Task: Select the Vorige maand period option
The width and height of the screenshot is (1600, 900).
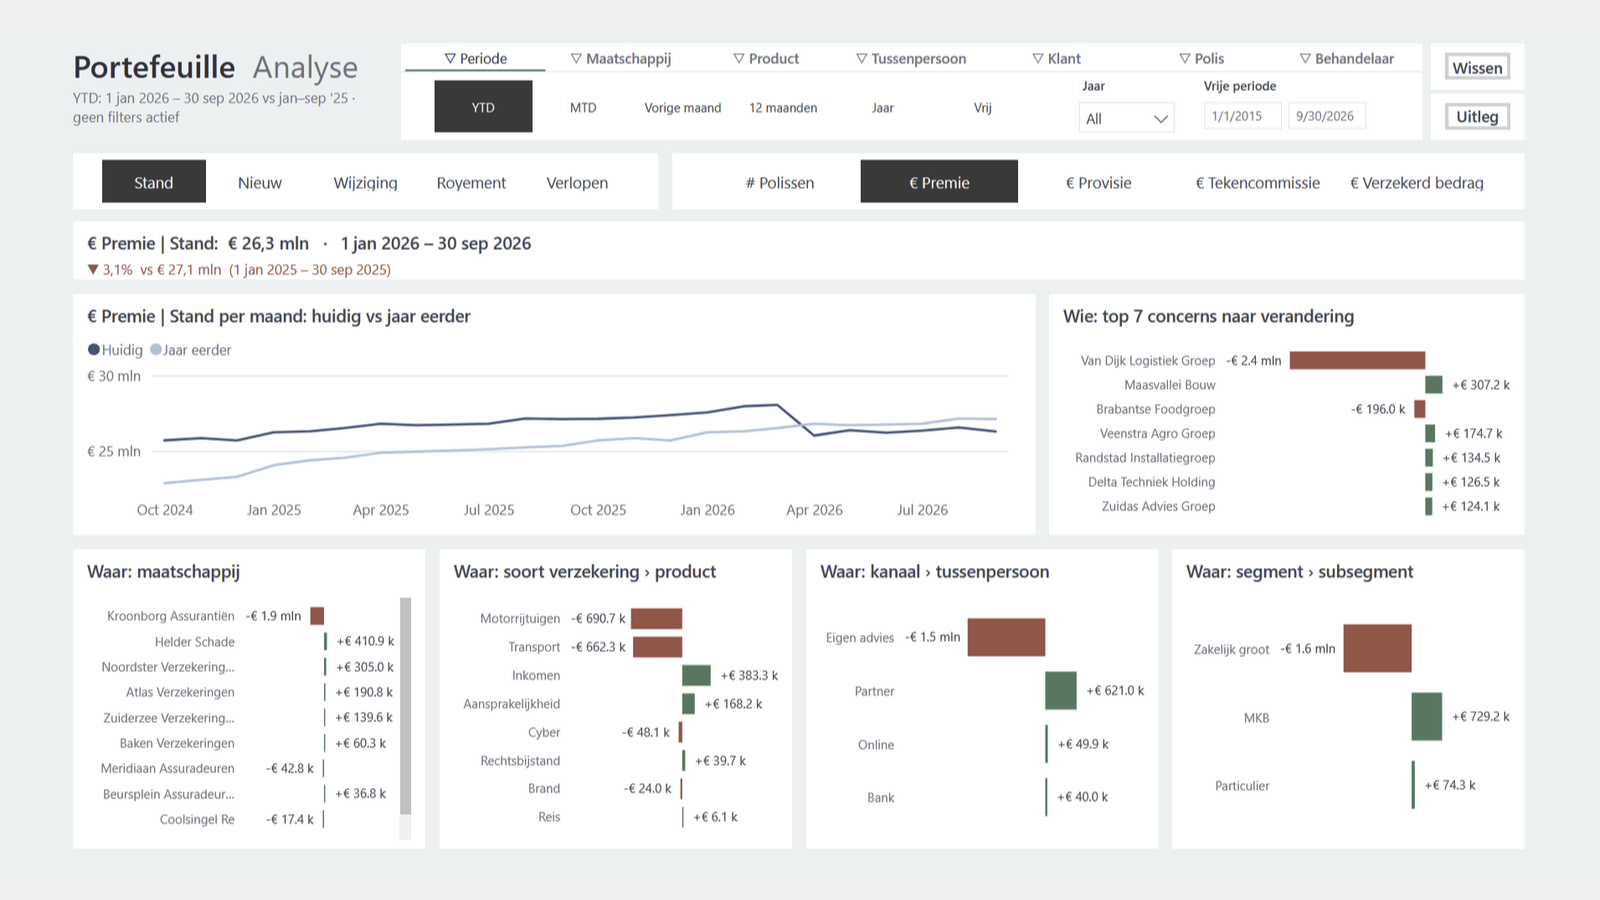Action: pos(683,108)
